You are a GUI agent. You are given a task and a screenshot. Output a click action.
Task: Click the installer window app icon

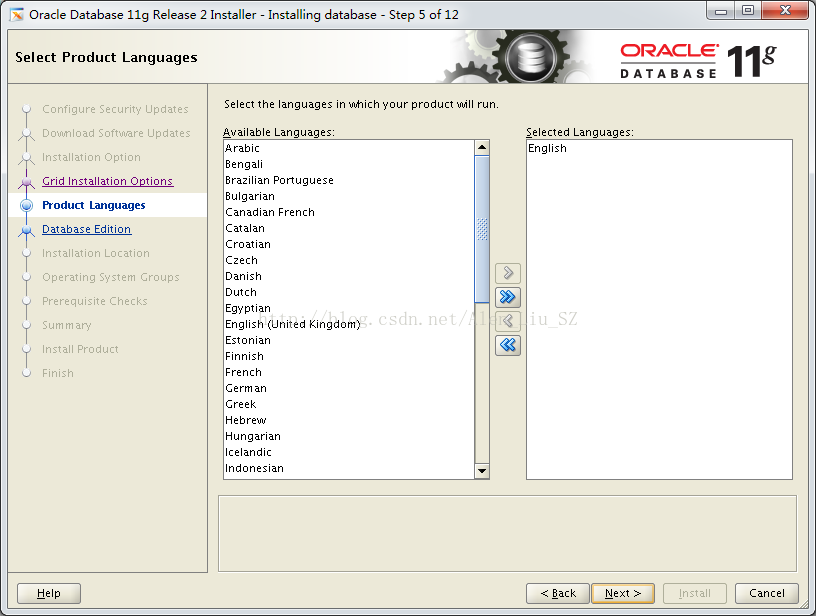tap(17, 15)
